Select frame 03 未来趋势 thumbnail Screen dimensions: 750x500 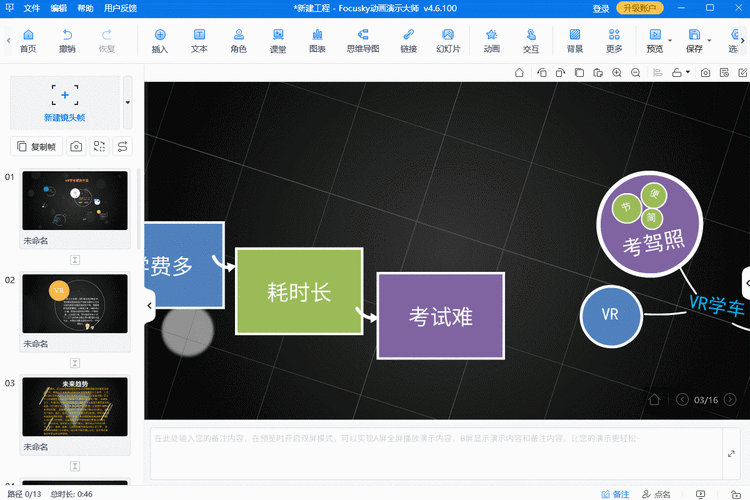click(75, 407)
